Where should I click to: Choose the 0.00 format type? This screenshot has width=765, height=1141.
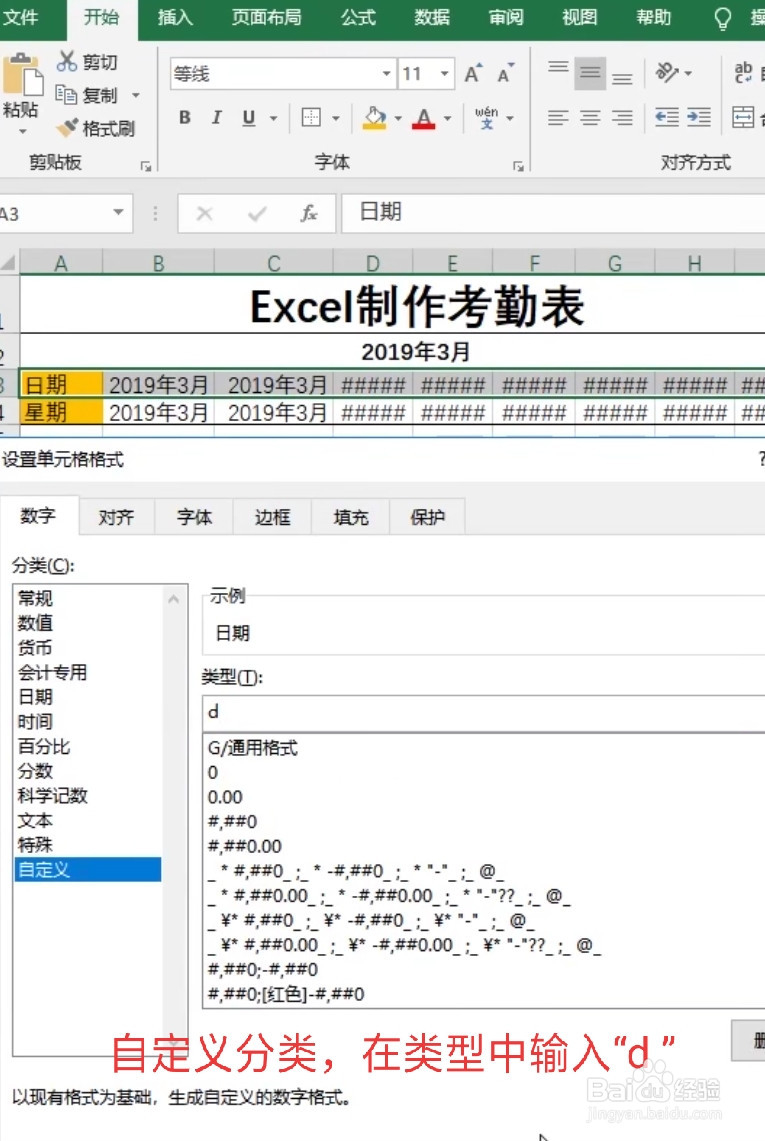[x=225, y=797]
